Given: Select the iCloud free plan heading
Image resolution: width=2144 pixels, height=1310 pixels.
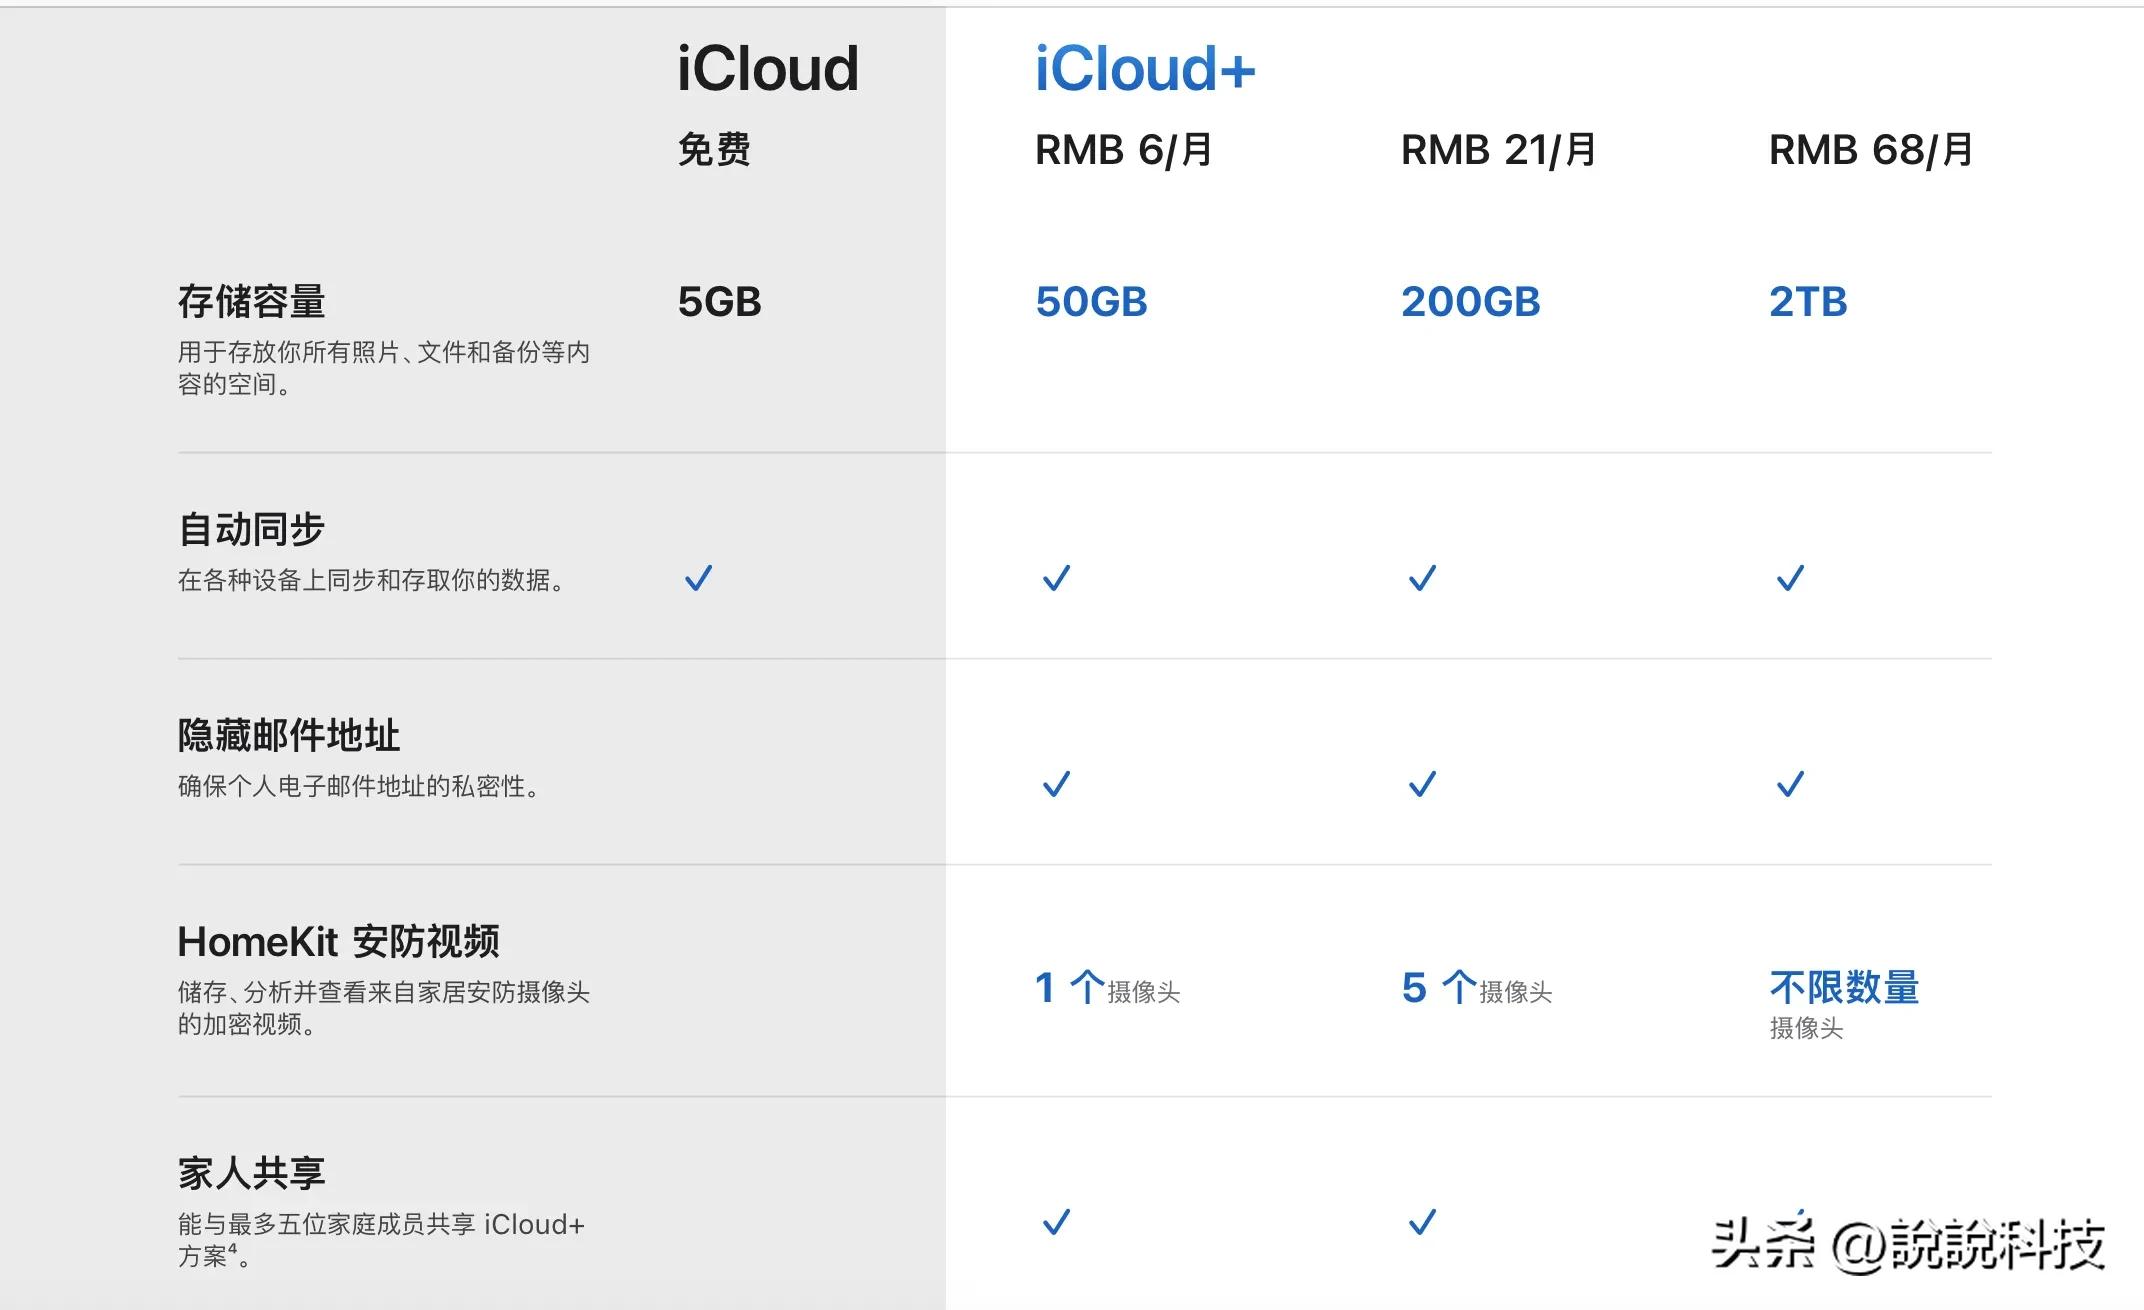Looking at the screenshot, I should point(767,69).
